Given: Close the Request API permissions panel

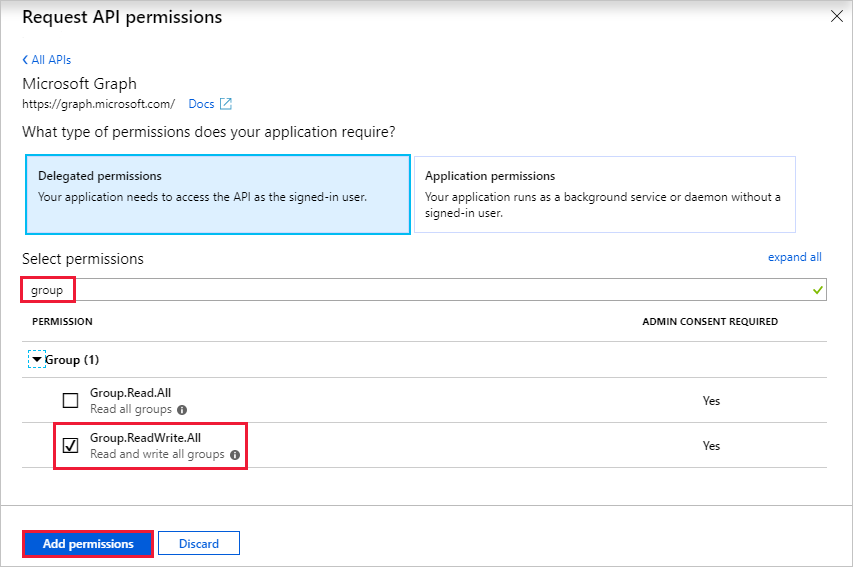Looking at the screenshot, I should click(837, 16).
